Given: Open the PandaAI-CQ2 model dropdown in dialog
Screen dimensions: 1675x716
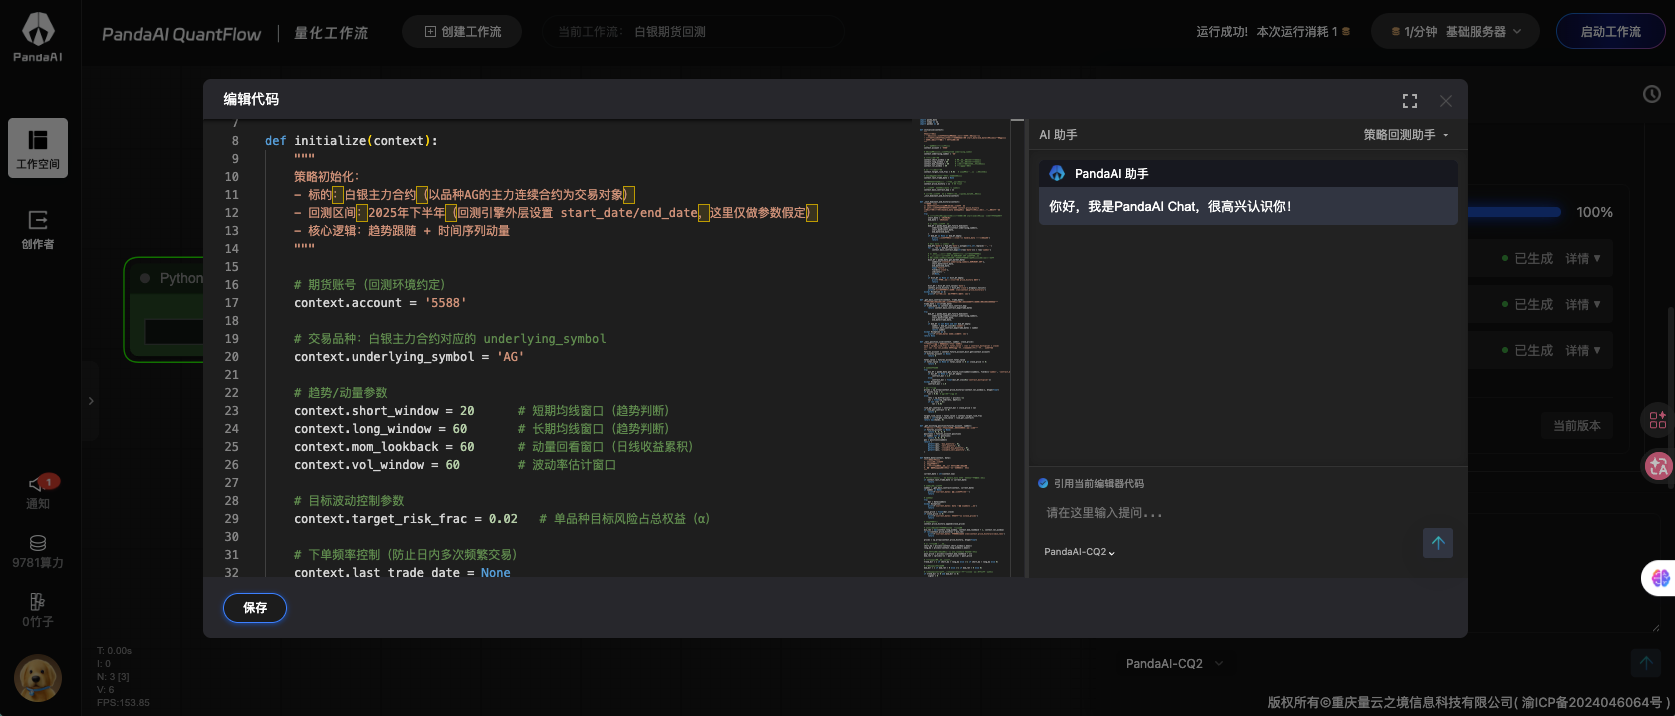Looking at the screenshot, I should [x=1079, y=552].
